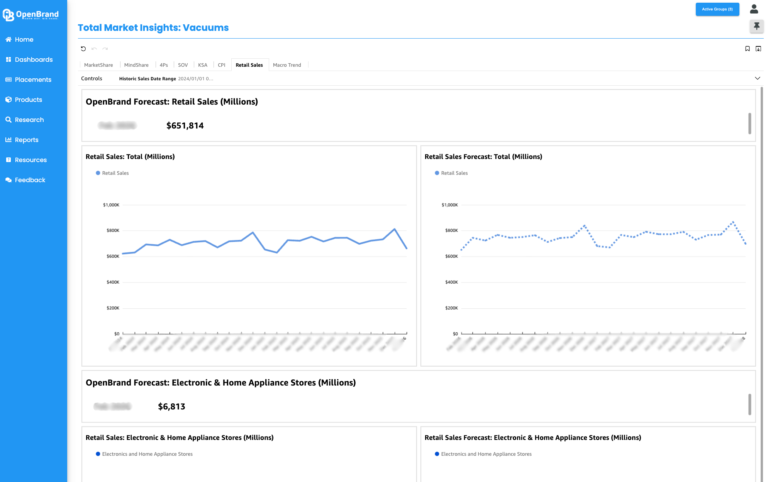This screenshot has width=768, height=482.
Task: Click 'Retail Sales: Total (Millions)' chart title
Action: point(130,157)
